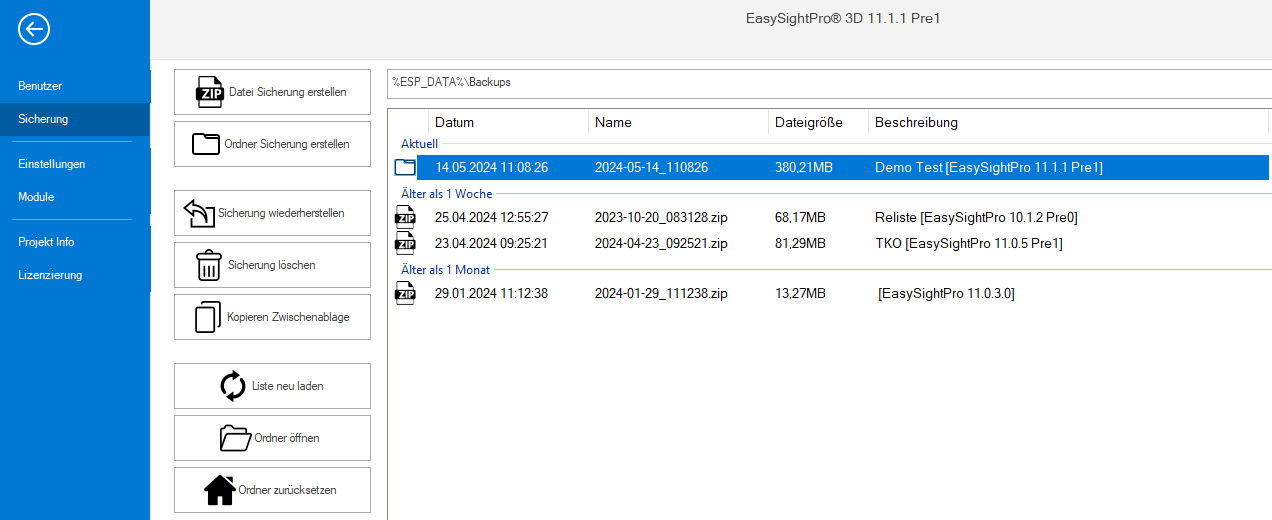
Task: Open Projekt Info section
Action: pos(46,242)
